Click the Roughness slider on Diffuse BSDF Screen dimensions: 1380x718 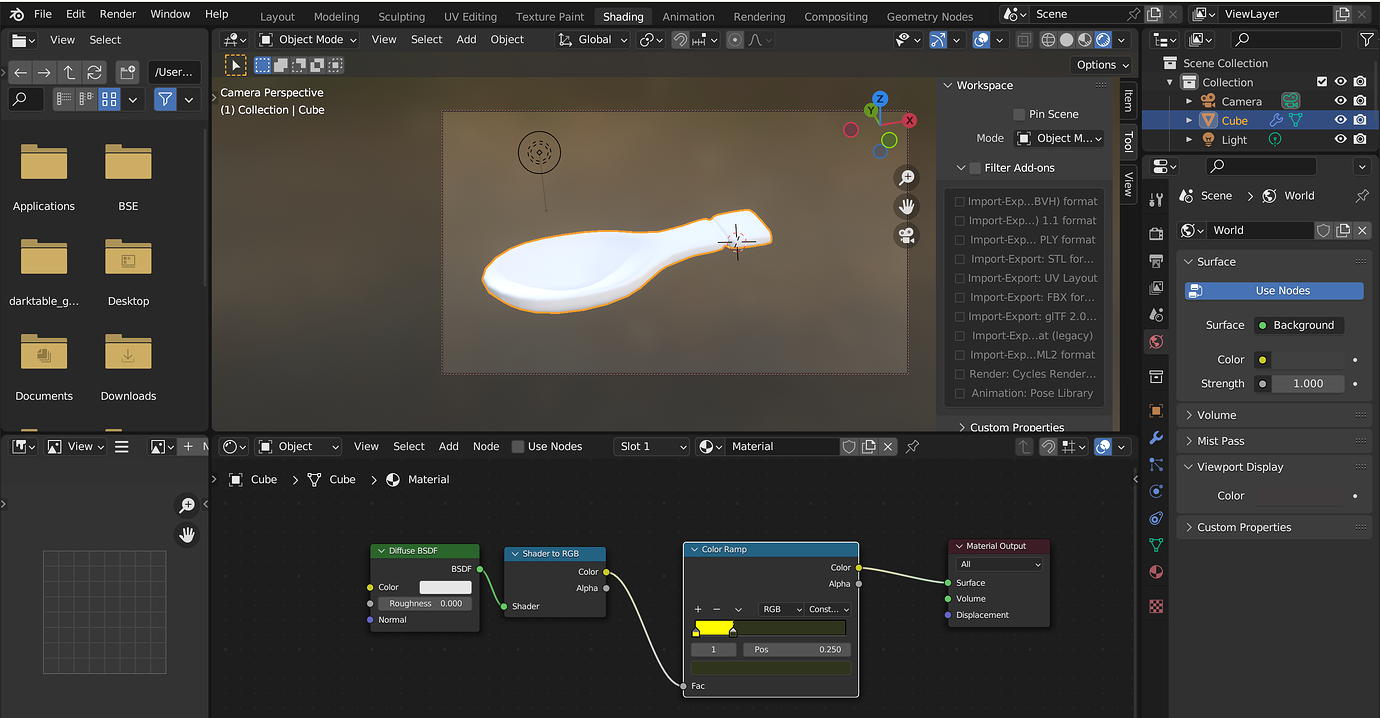426,604
